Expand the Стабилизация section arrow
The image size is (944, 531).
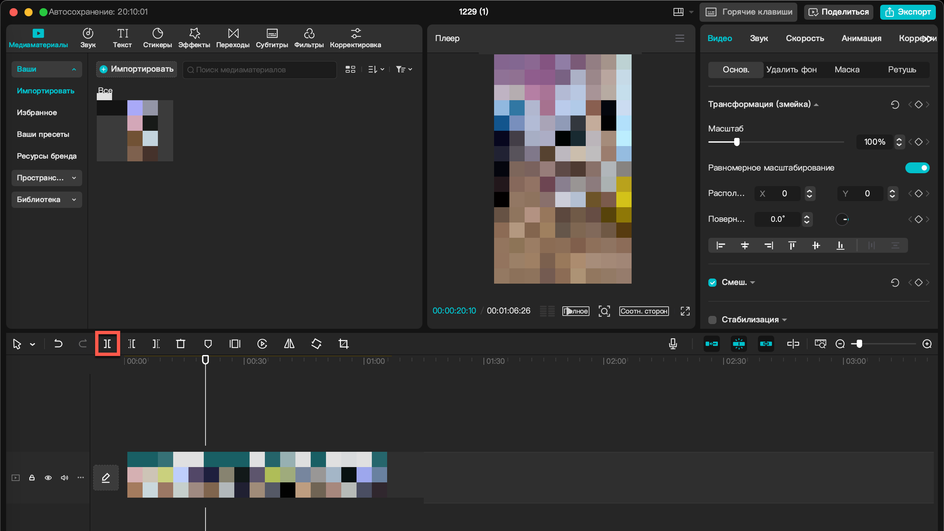[784, 320]
